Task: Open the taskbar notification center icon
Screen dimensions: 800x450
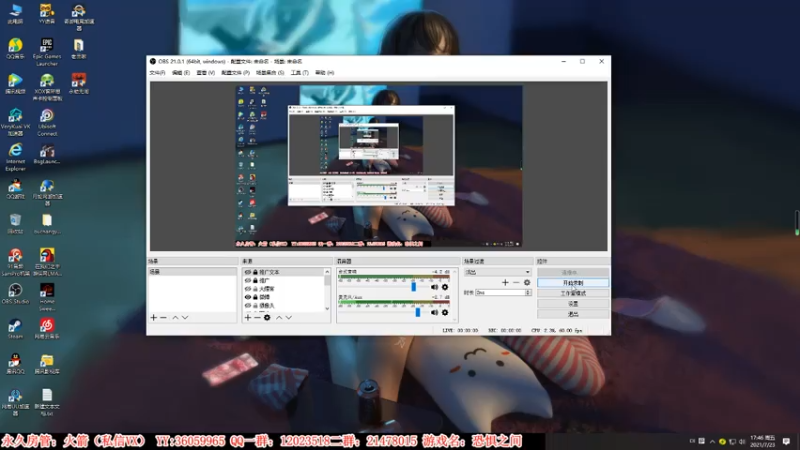Action: [786, 441]
